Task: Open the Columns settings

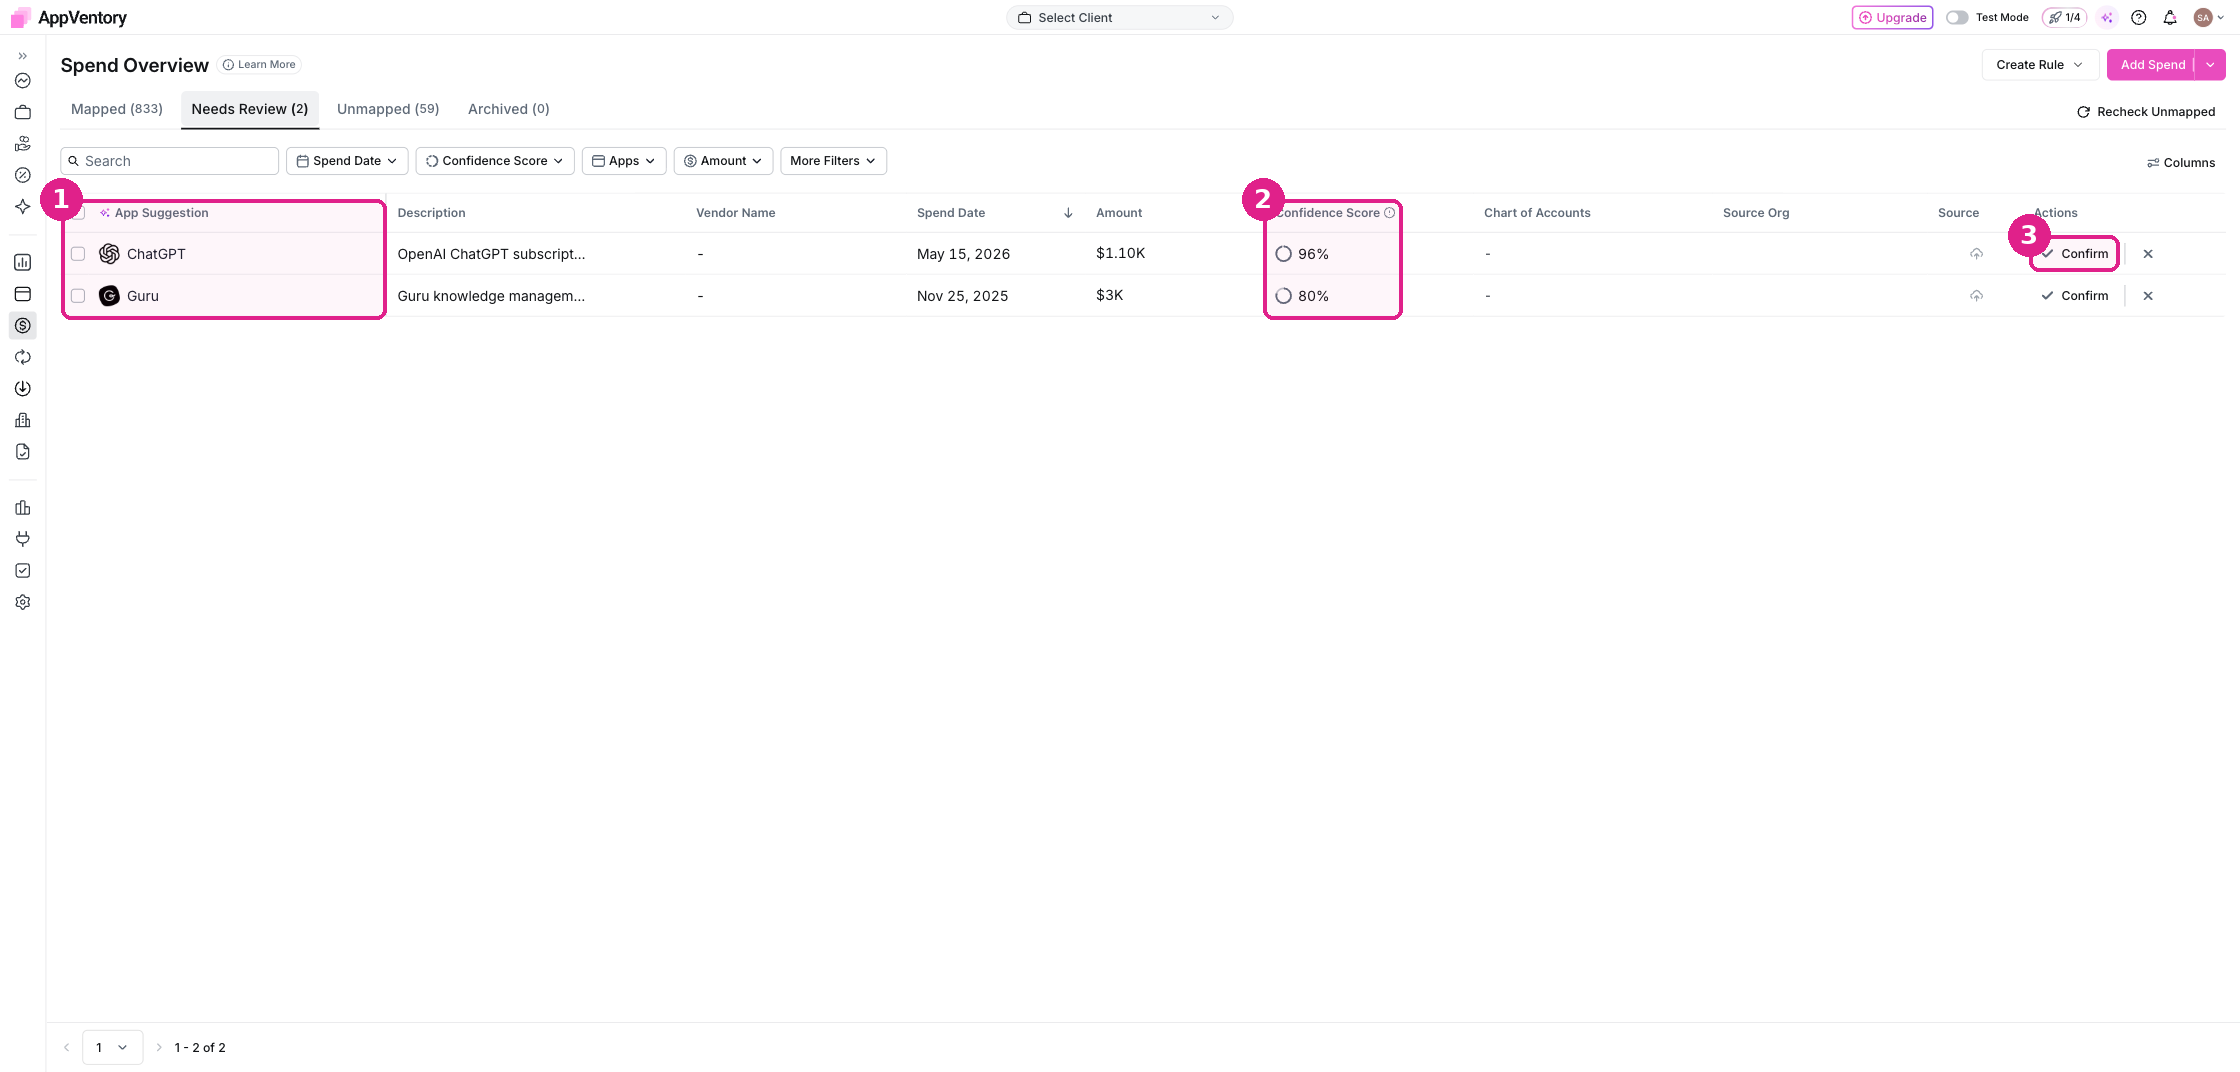Action: (x=2181, y=163)
